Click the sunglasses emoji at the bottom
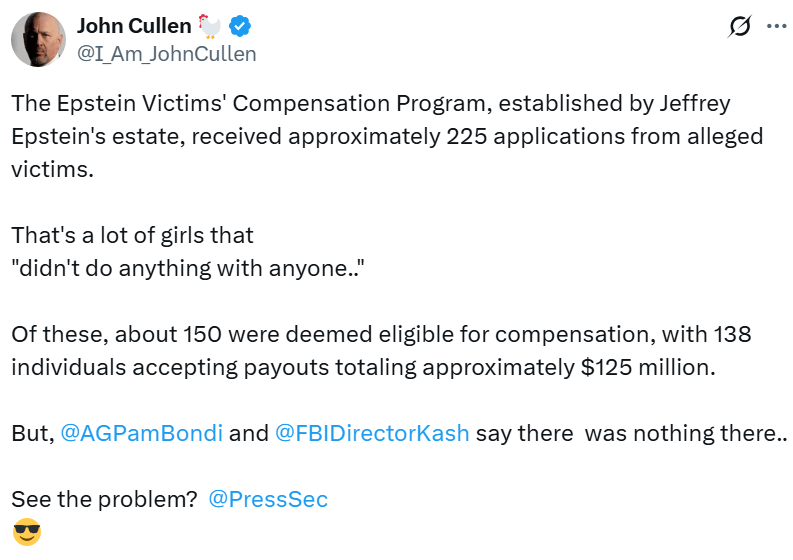 (27, 532)
